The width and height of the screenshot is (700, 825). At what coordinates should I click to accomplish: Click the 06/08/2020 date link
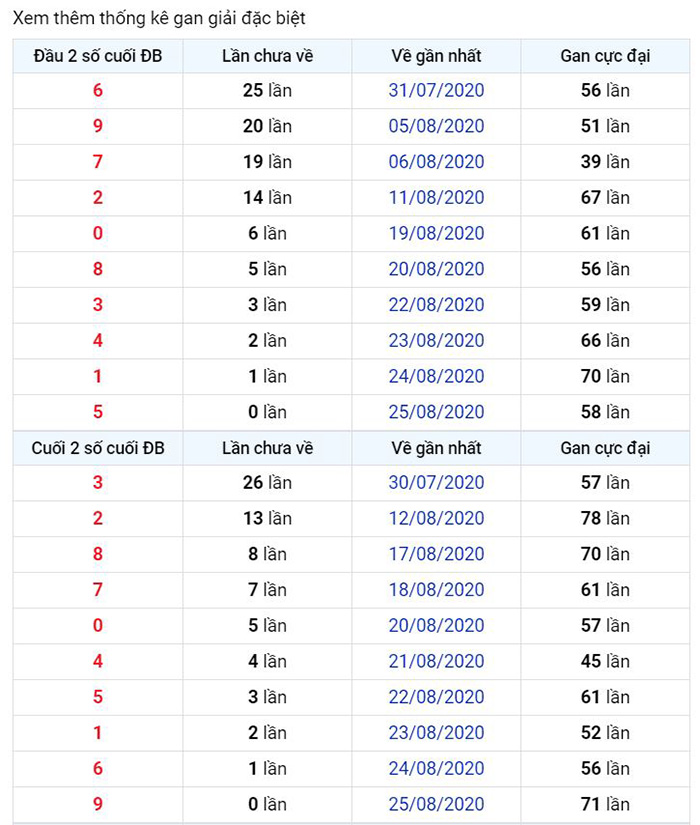[436, 162]
